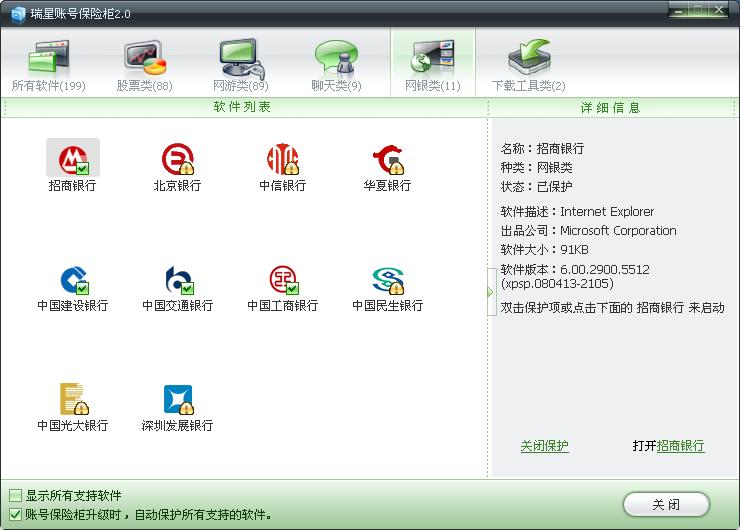This screenshot has width=740, height=530.
Task: Uncheck auto-protect on upgrade checkbox
Action: pyautogui.click(x=16, y=514)
